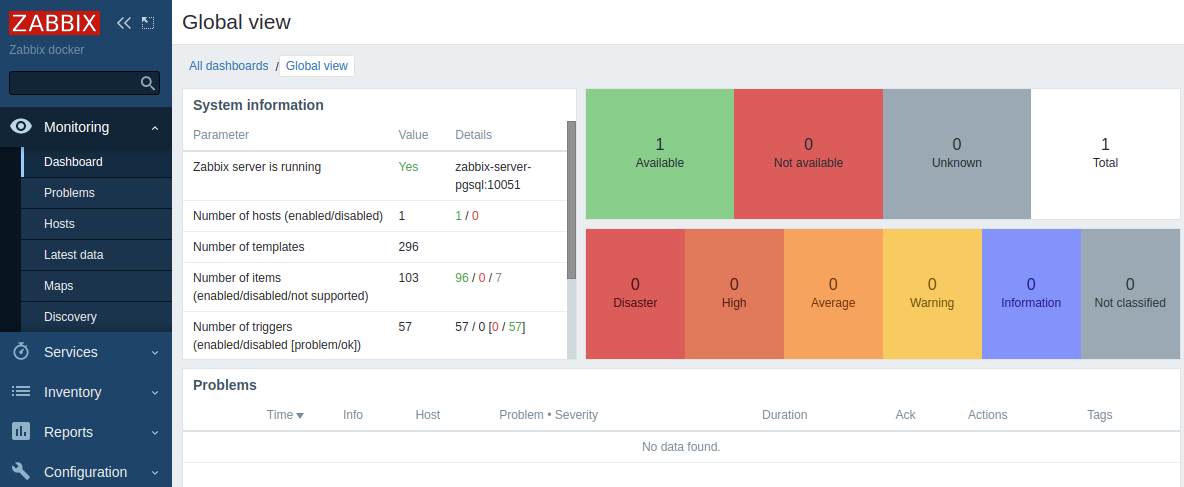Click the Reports chart icon
This screenshot has width=1184, height=487.
point(21,431)
